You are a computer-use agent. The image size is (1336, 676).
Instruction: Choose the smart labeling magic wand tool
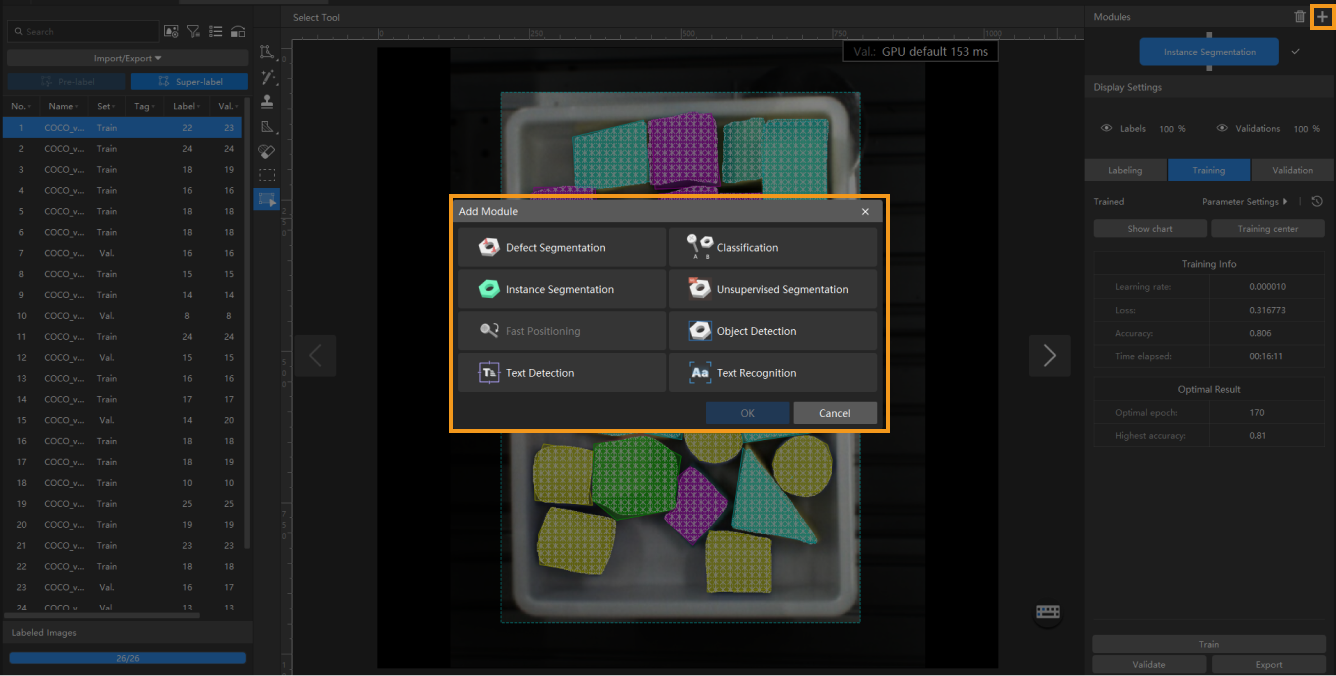click(x=266, y=77)
